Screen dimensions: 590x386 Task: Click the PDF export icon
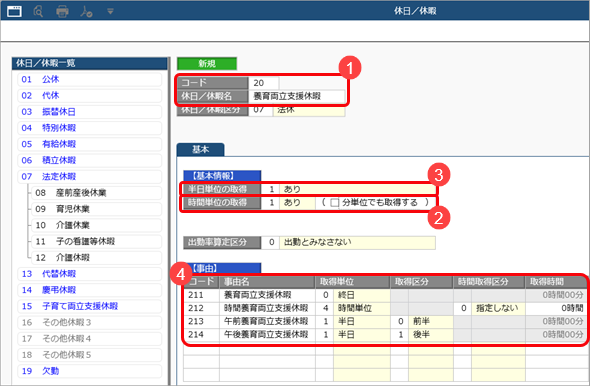[86, 11]
